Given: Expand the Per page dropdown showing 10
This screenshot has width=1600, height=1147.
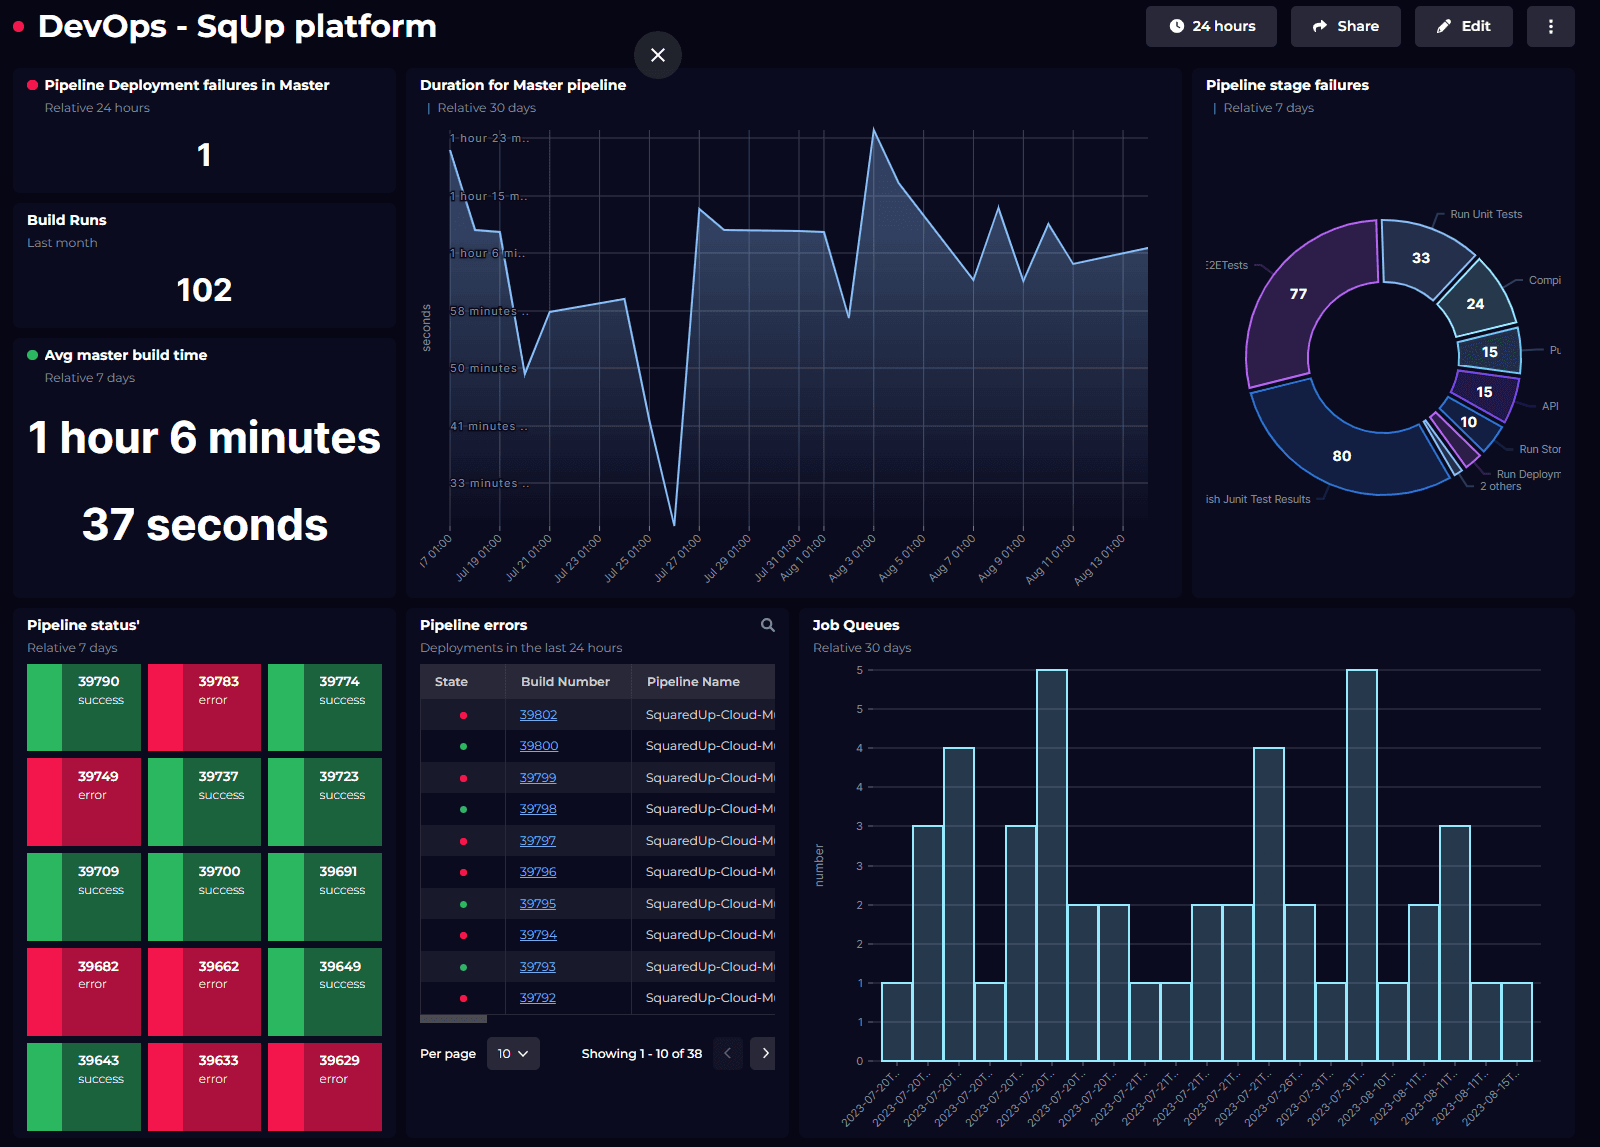Looking at the screenshot, I should (x=513, y=1053).
